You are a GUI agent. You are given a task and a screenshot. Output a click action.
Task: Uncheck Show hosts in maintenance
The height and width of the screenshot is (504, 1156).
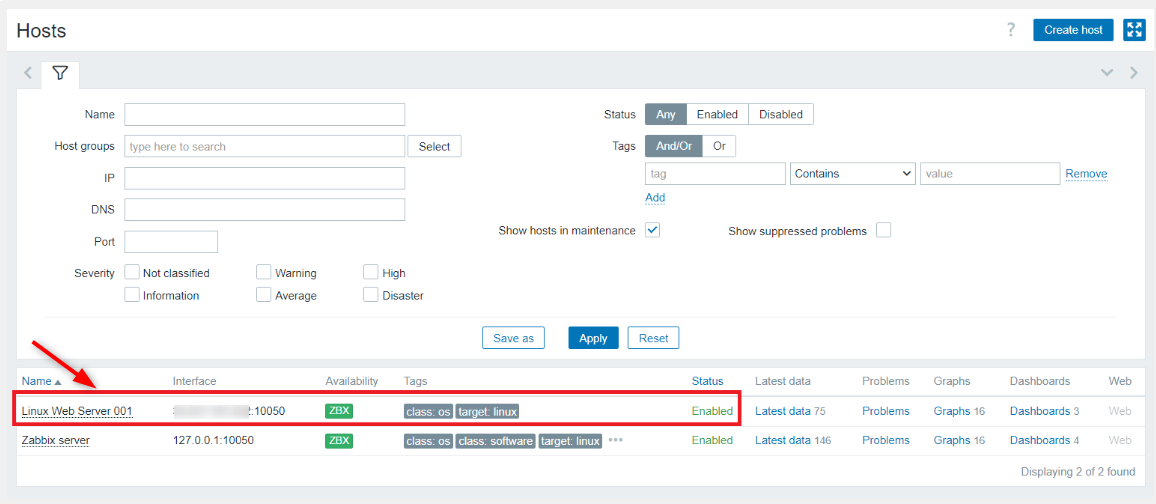(x=652, y=230)
